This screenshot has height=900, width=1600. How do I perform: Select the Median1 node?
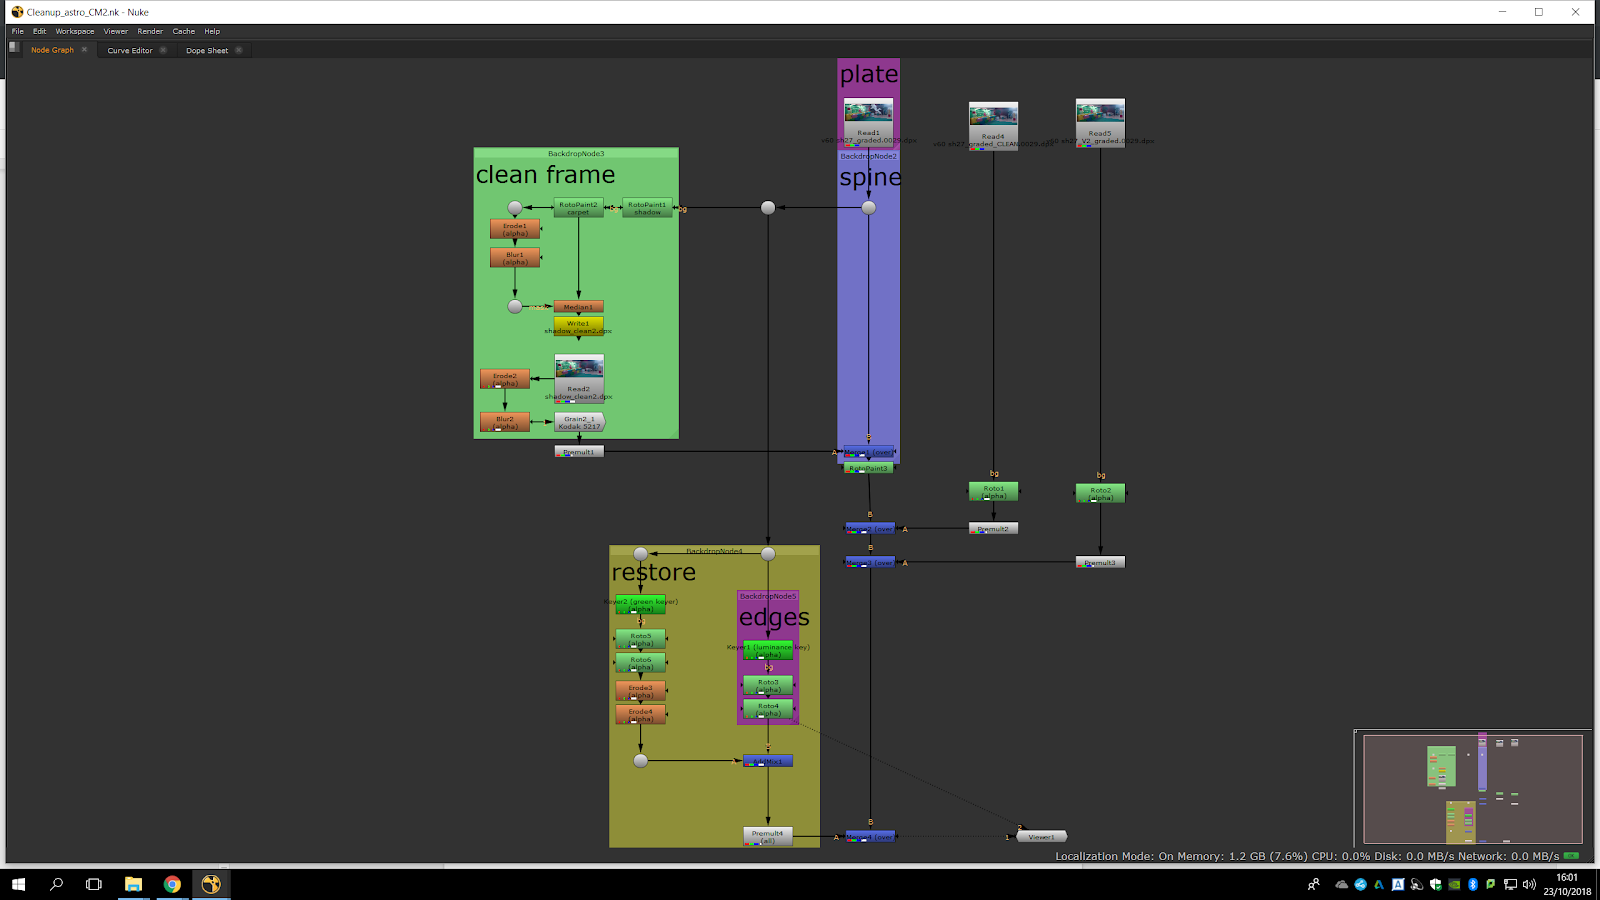(x=578, y=307)
